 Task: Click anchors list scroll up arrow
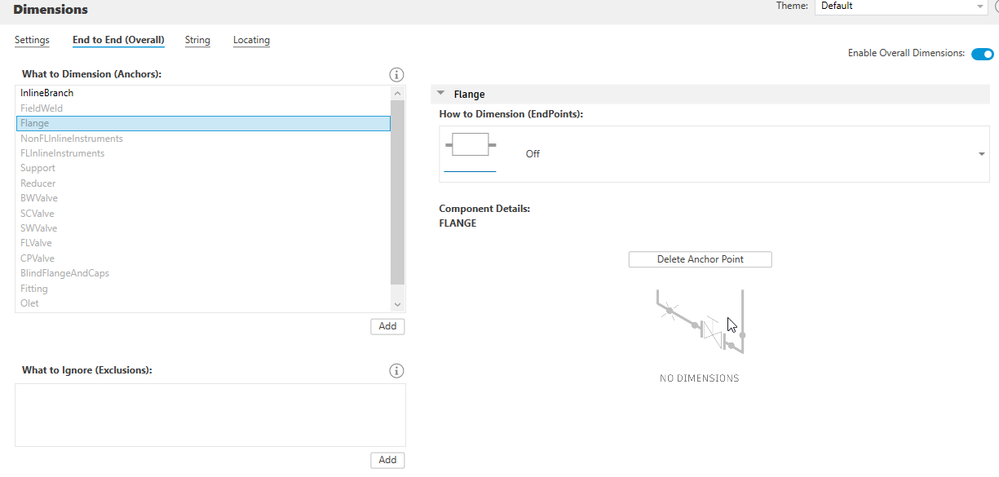pyautogui.click(x=398, y=93)
